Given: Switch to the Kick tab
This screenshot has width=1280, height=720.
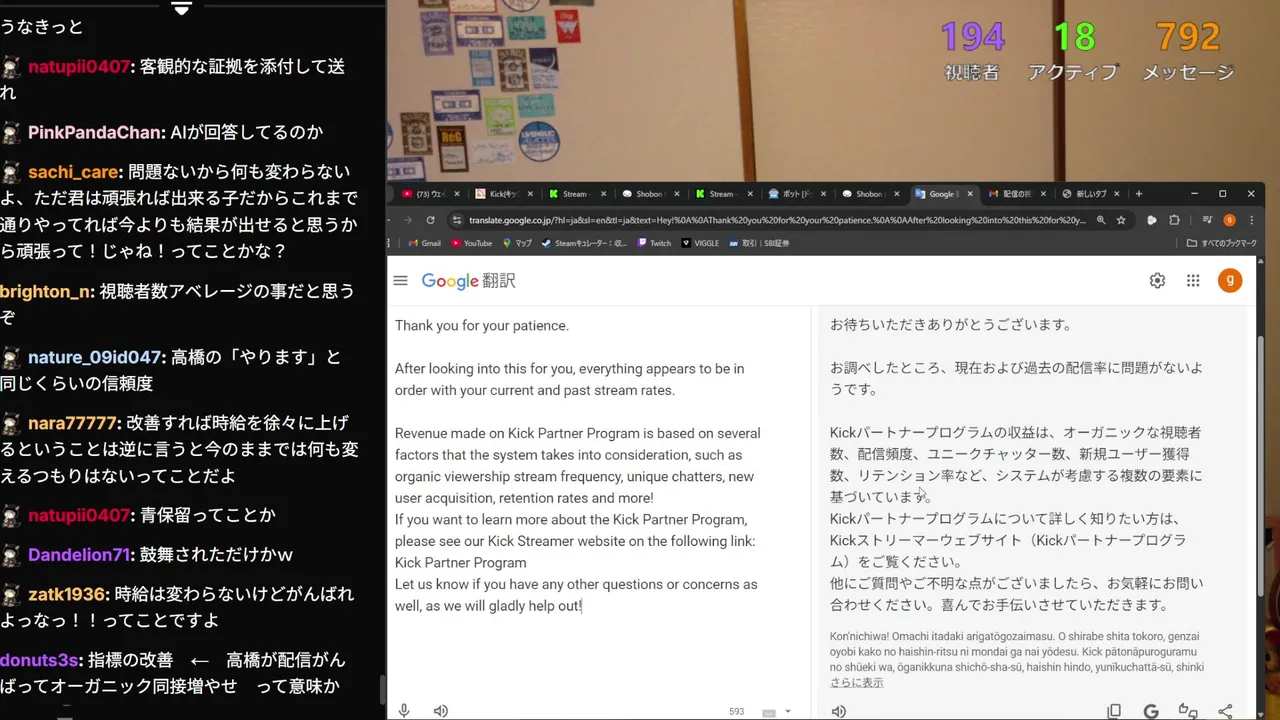Looking at the screenshot, I should coord(503,194).
